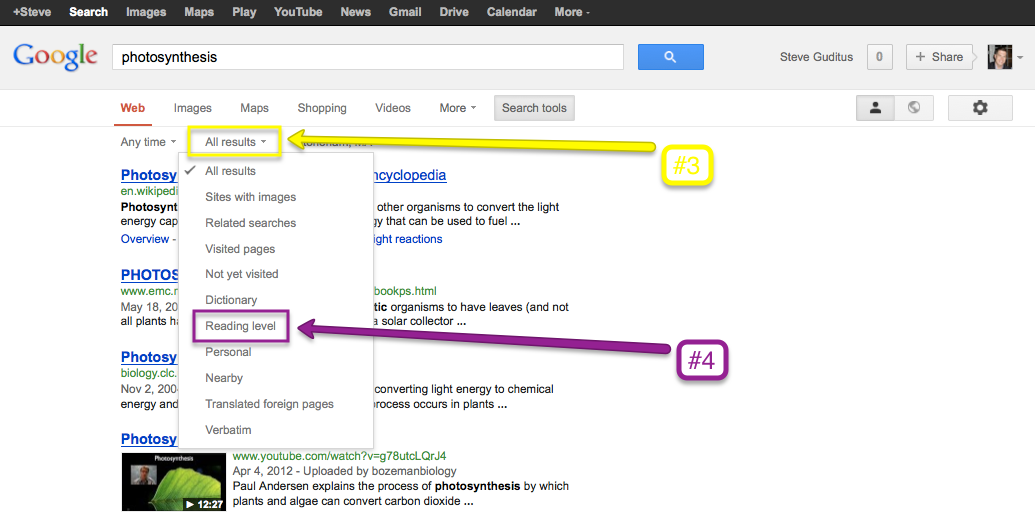Image resolution: width=1035 pixels, height=518 pixels.
Task: Hide personal results with globe icon
Action: pos(914,108)
